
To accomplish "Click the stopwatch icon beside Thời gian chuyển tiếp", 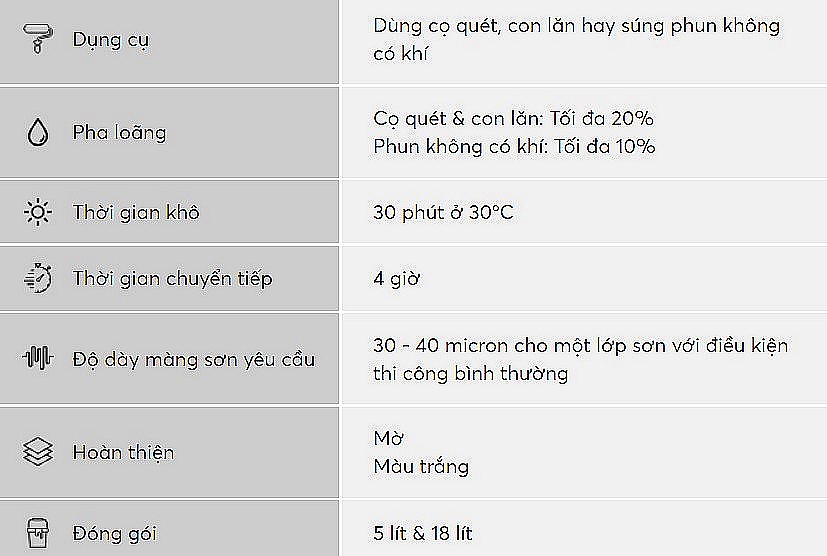I will point(37,278).
